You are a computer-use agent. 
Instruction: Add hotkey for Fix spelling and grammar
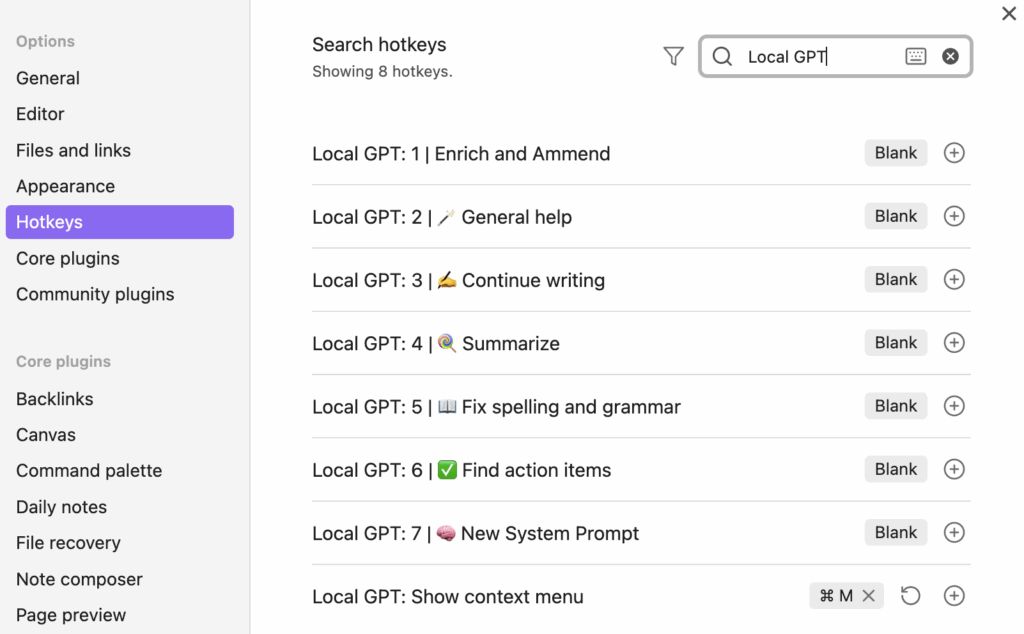pyautogui.click(x=954, y=406)
